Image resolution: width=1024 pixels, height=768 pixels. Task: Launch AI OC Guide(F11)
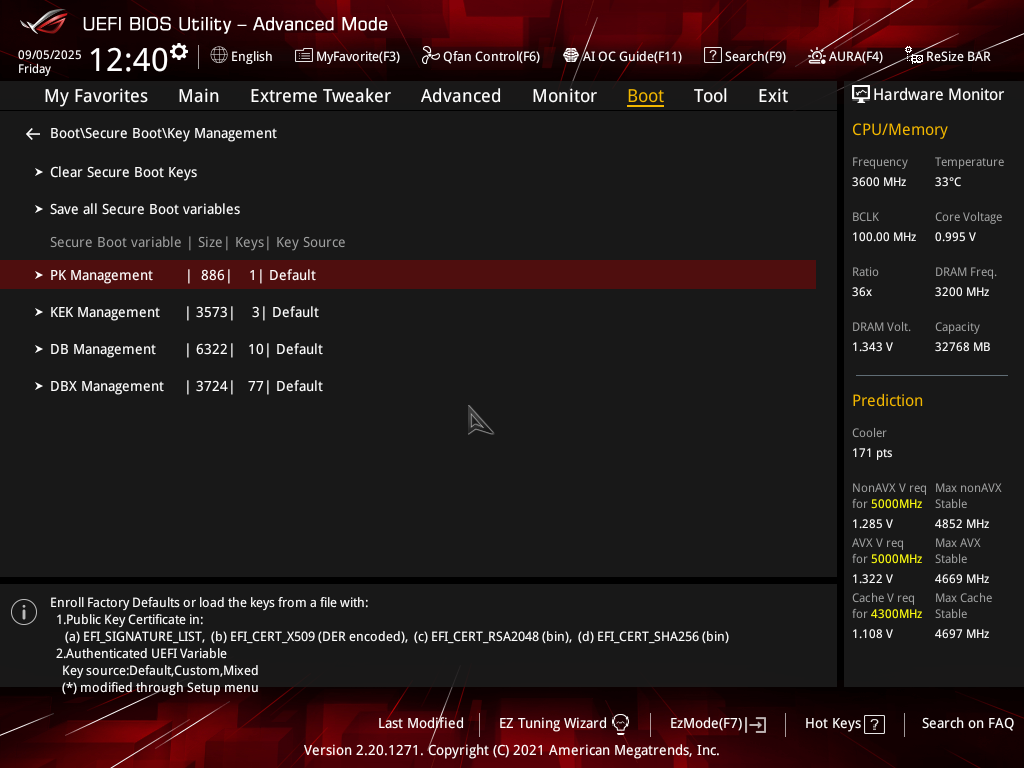point(632,56)
